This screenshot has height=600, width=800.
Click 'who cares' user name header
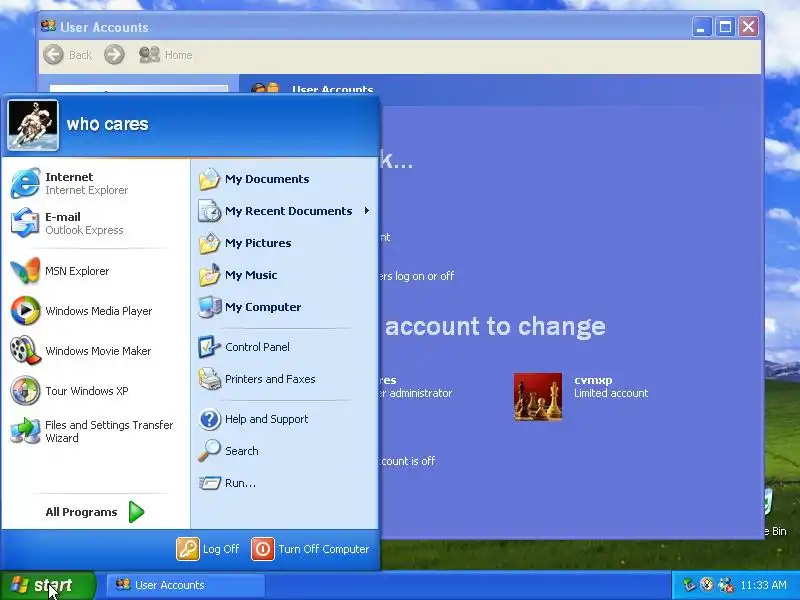pyautogui.click(x=107, y=124)
